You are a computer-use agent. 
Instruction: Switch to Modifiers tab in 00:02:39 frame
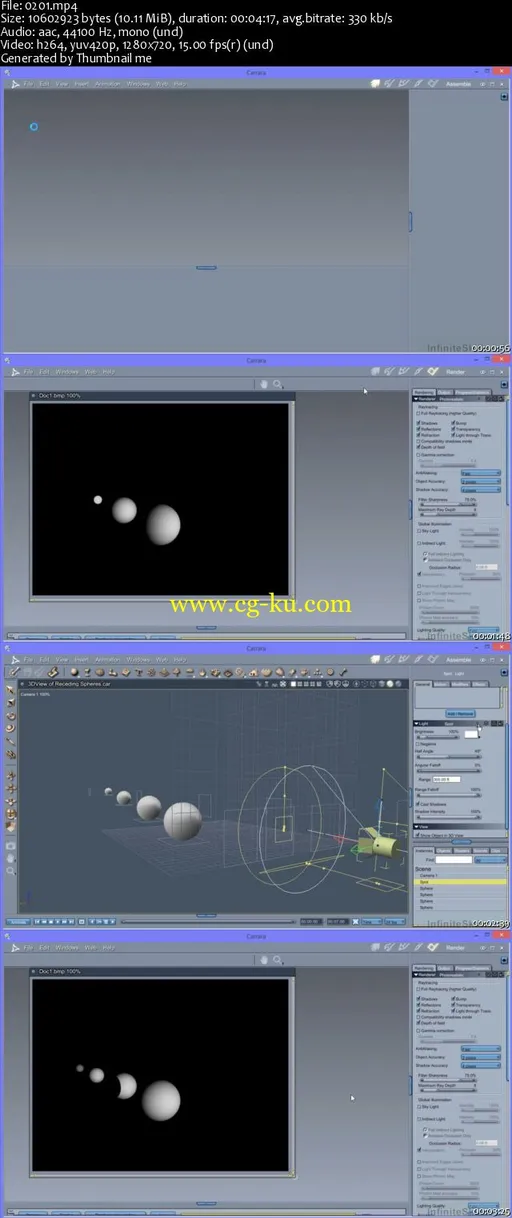coord(460,684)
